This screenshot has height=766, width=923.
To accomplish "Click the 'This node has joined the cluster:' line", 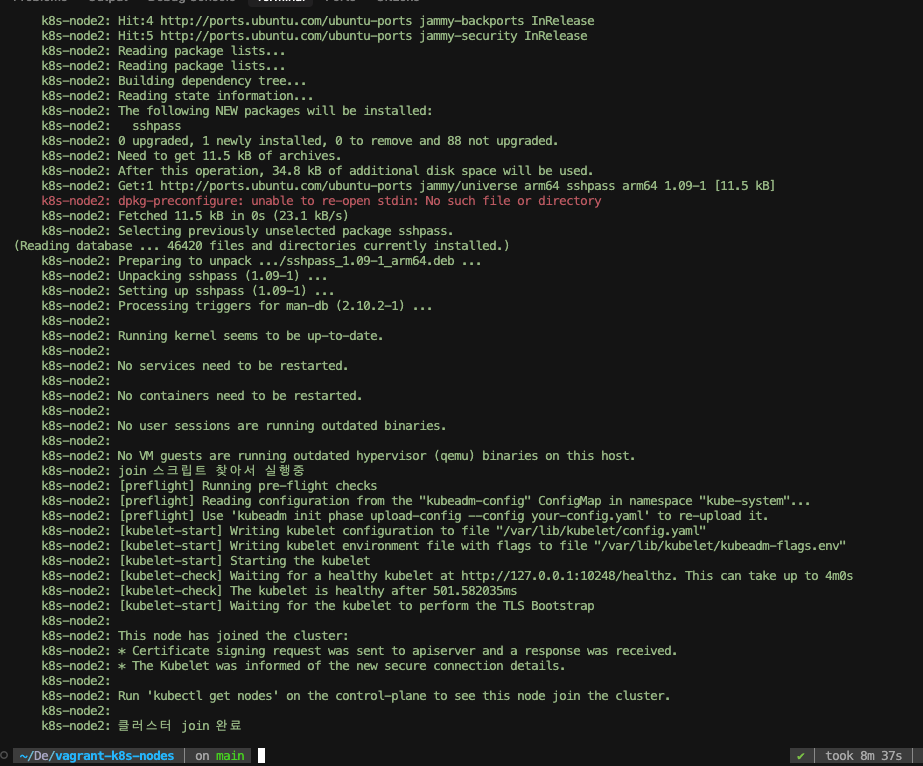I will 195,636.
